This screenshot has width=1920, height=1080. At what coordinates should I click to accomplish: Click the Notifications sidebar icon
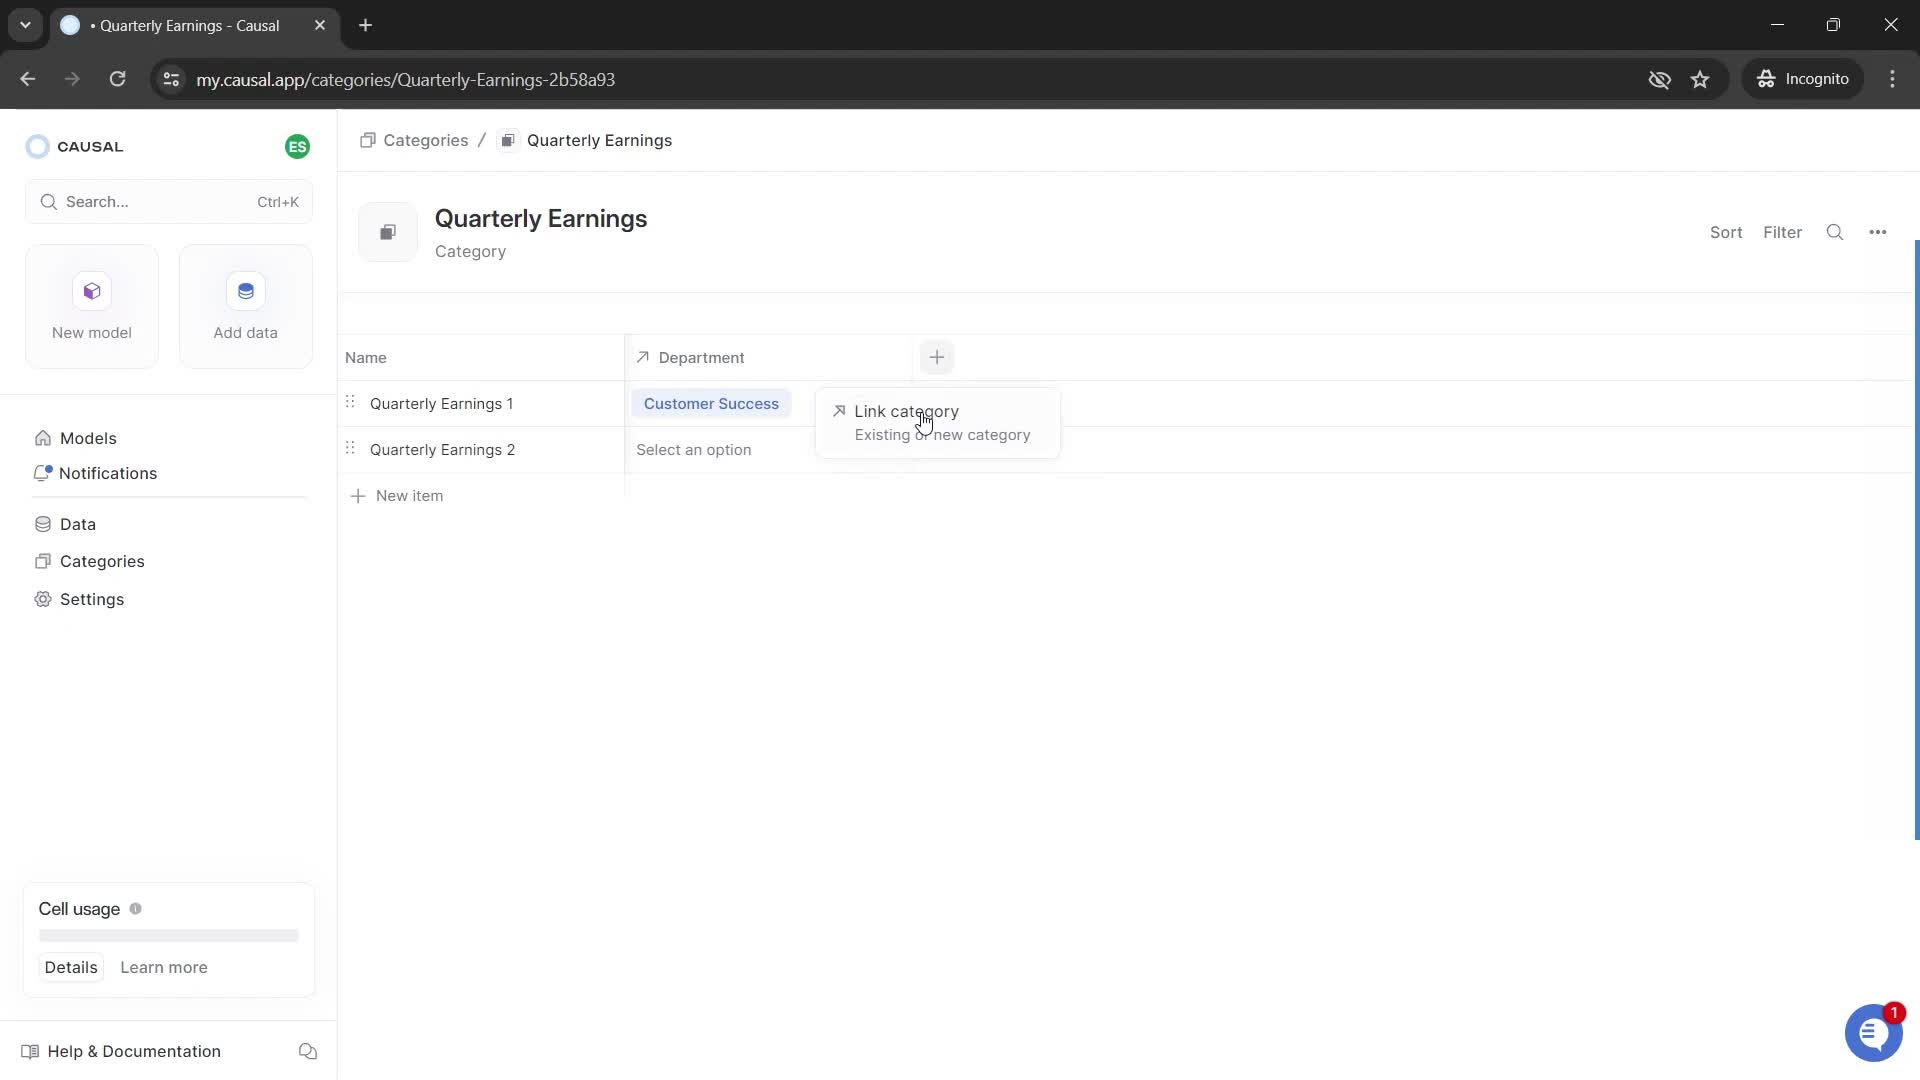pyautogui.click(x=44, y=472)
